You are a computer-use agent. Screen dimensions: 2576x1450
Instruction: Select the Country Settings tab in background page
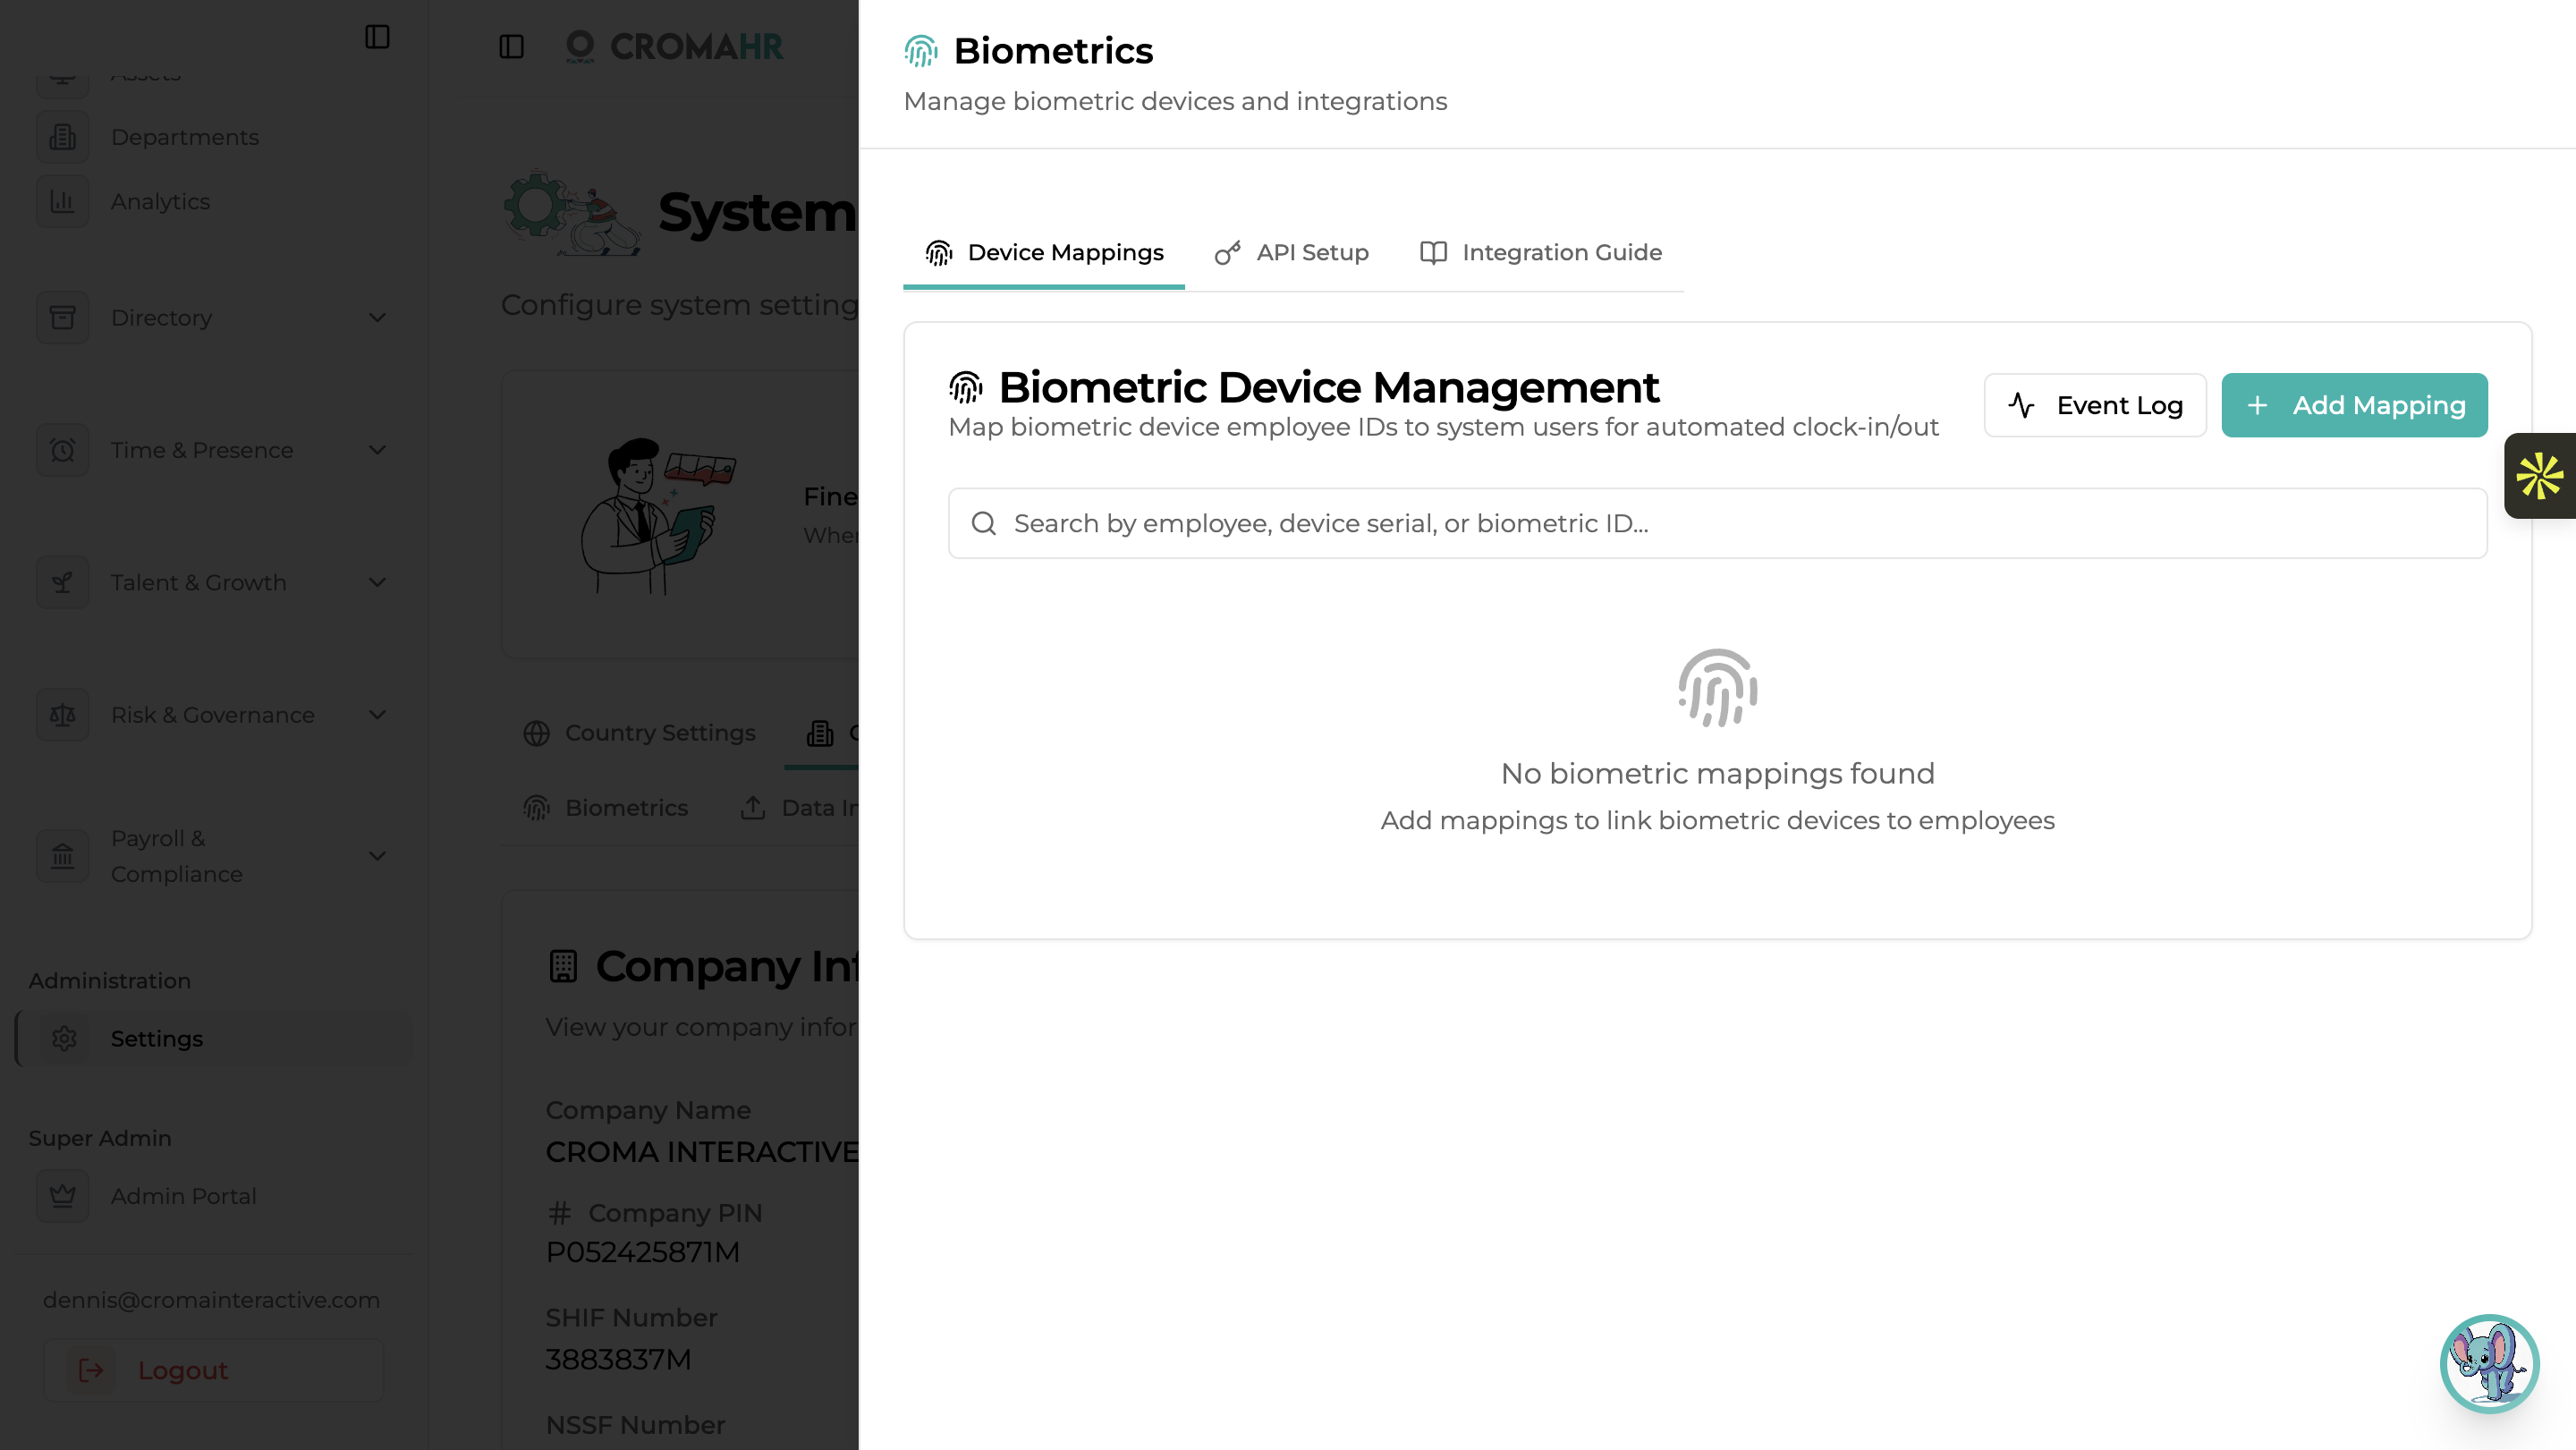(x=639, y=733)
